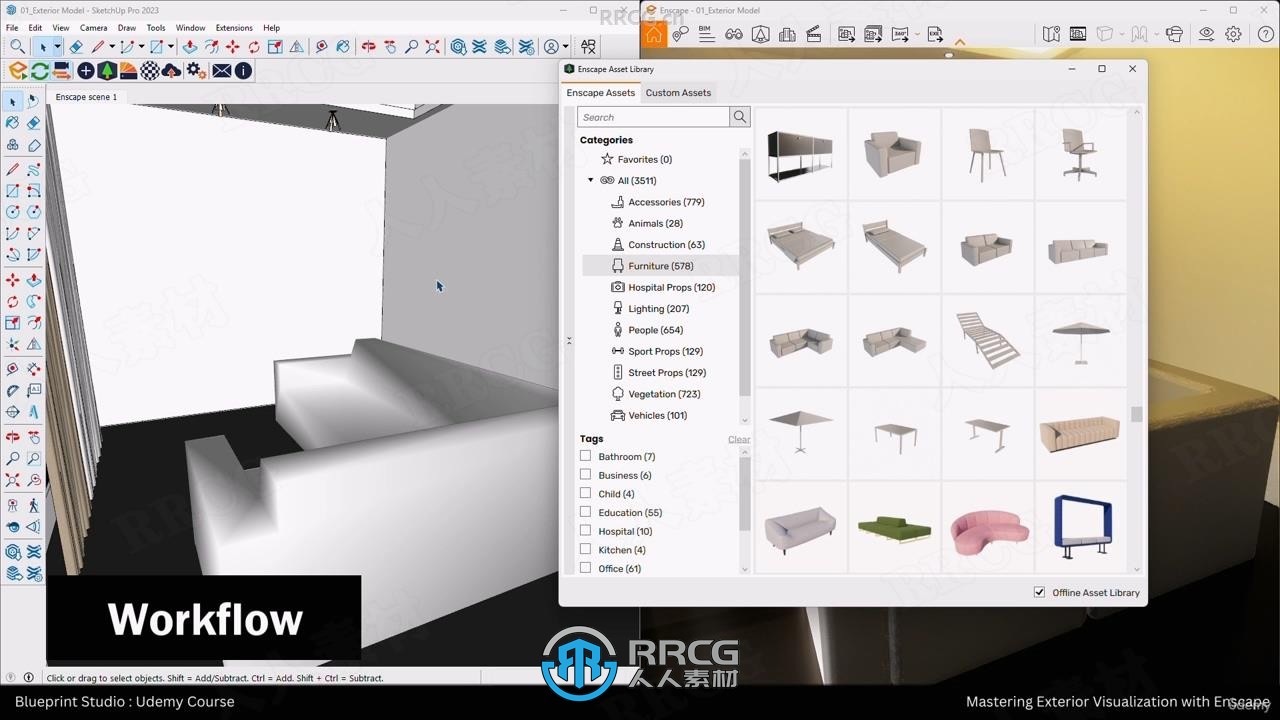Open the Window menu
This screenshot has width=1280, height=720.
(x=190, y=28)
